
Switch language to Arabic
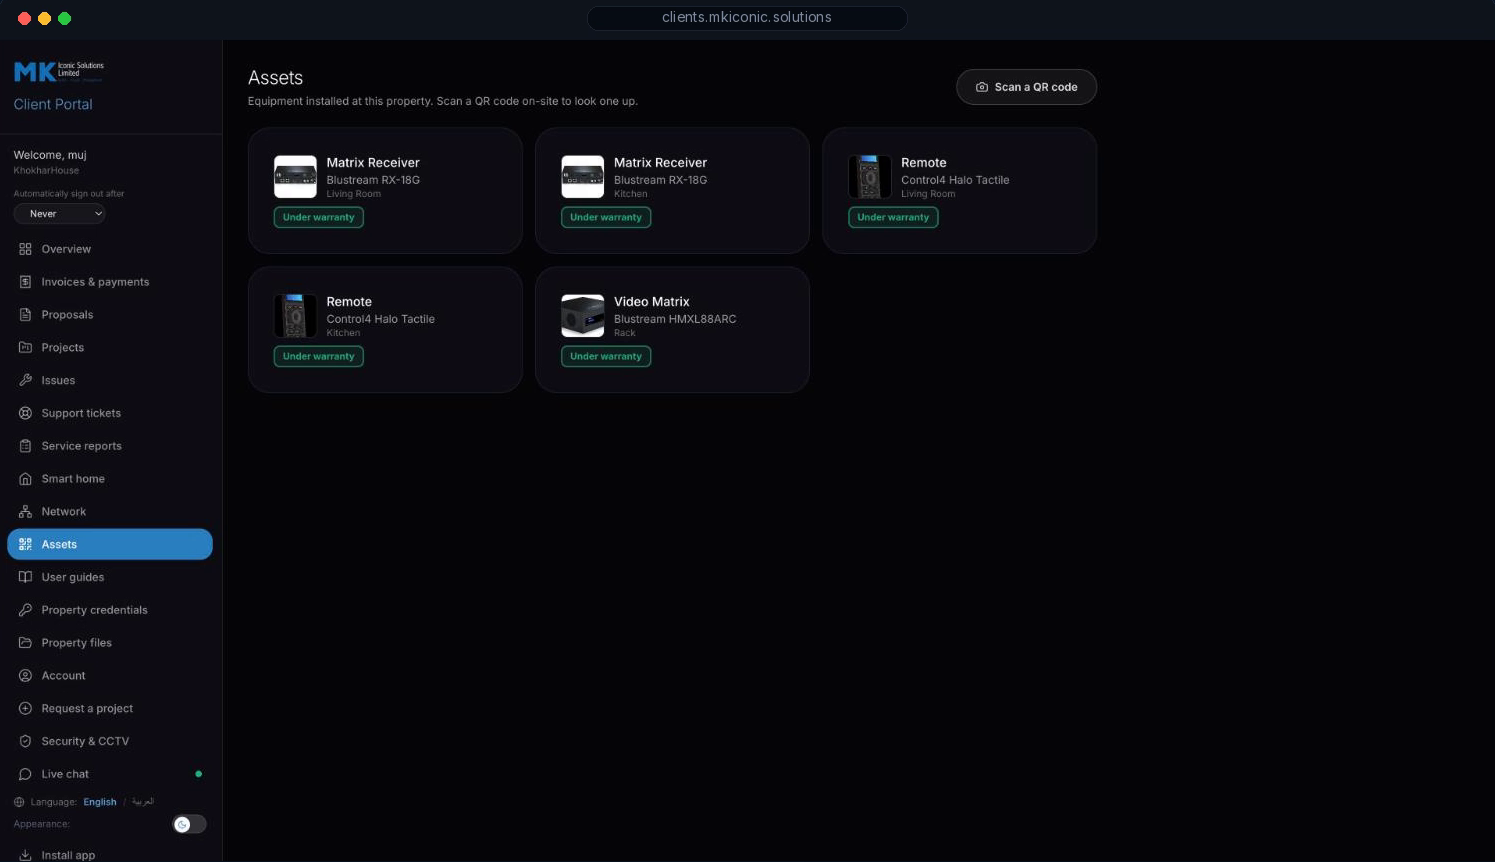click(x=143, y=802)
